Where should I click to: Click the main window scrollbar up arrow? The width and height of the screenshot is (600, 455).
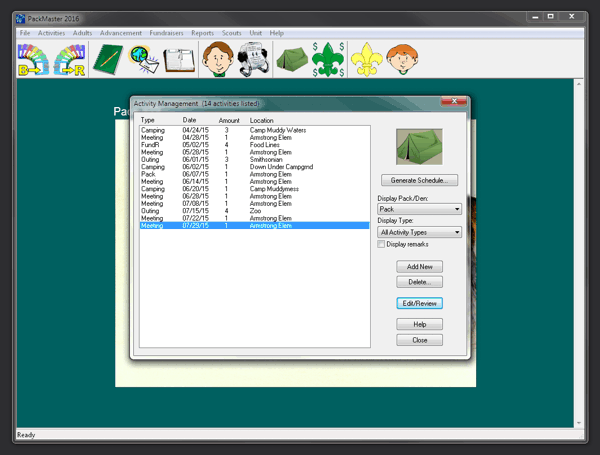click(x=579, y=84)
